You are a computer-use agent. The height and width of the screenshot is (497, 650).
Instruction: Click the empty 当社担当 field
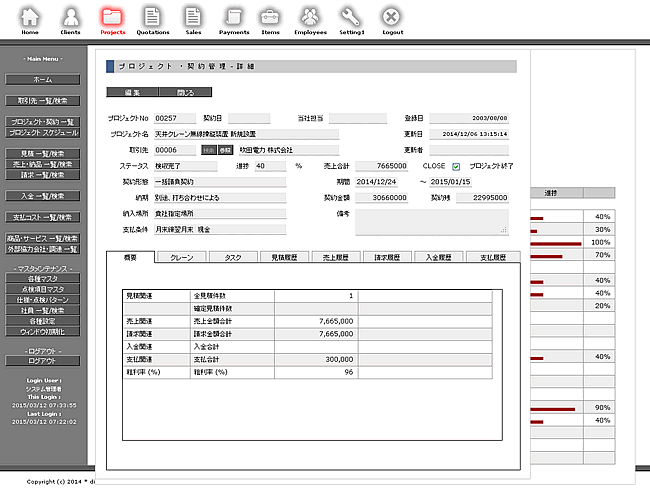click(x=358, y=119)
